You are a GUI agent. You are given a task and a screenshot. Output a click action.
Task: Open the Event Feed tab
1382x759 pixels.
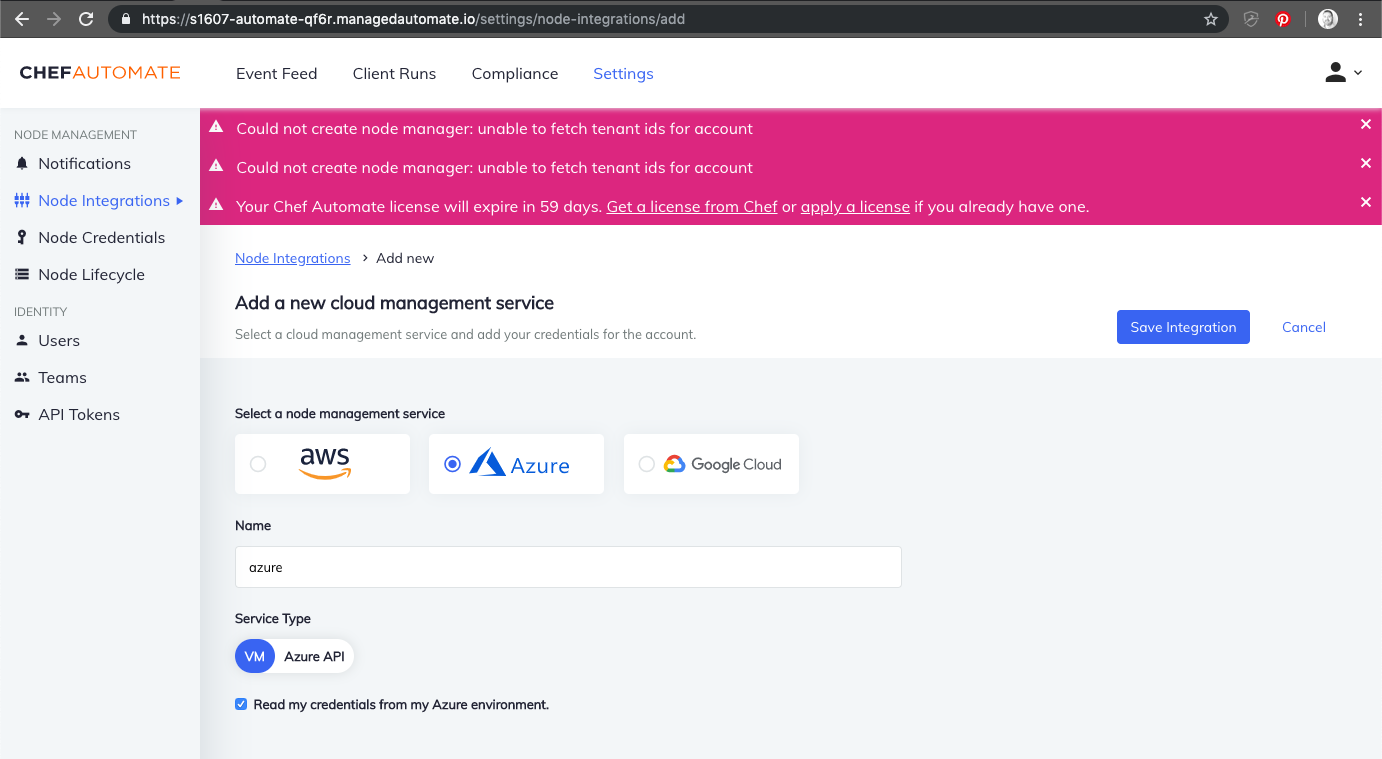276,73
